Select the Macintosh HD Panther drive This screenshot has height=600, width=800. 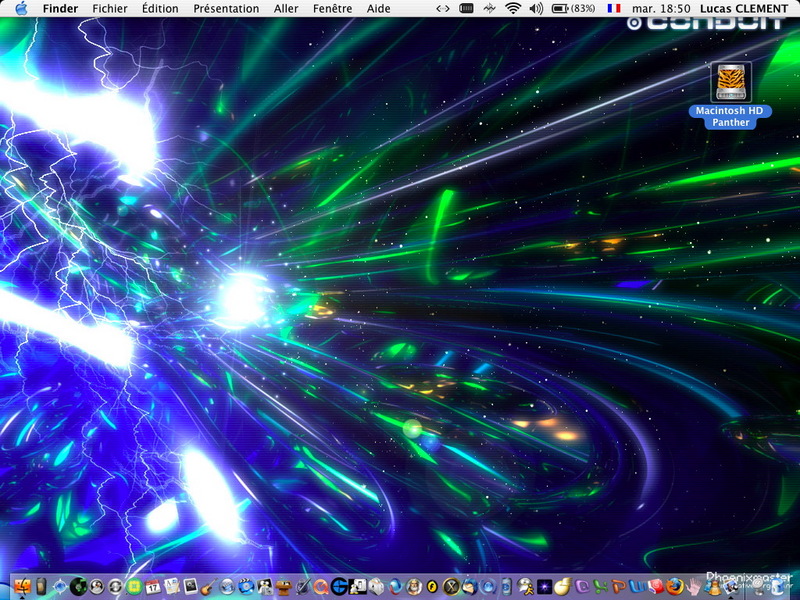(731, 83)
